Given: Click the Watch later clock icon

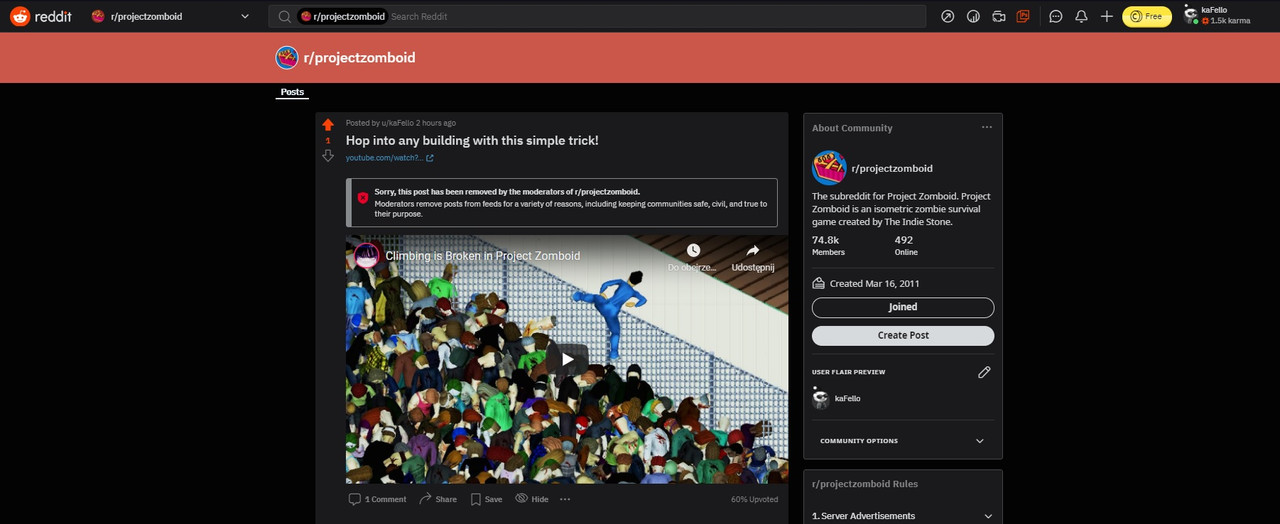Looking at the screenshot, I should [693, 250].
